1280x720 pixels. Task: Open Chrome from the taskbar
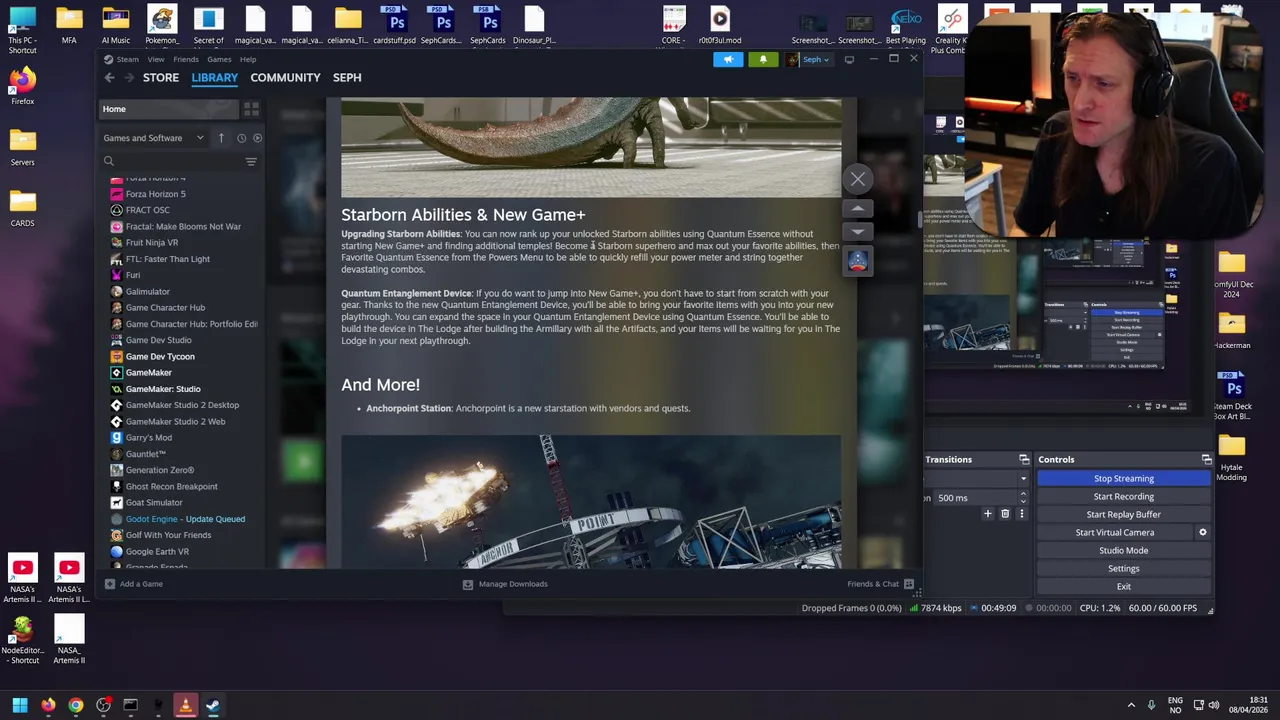(x=76, y=705)
